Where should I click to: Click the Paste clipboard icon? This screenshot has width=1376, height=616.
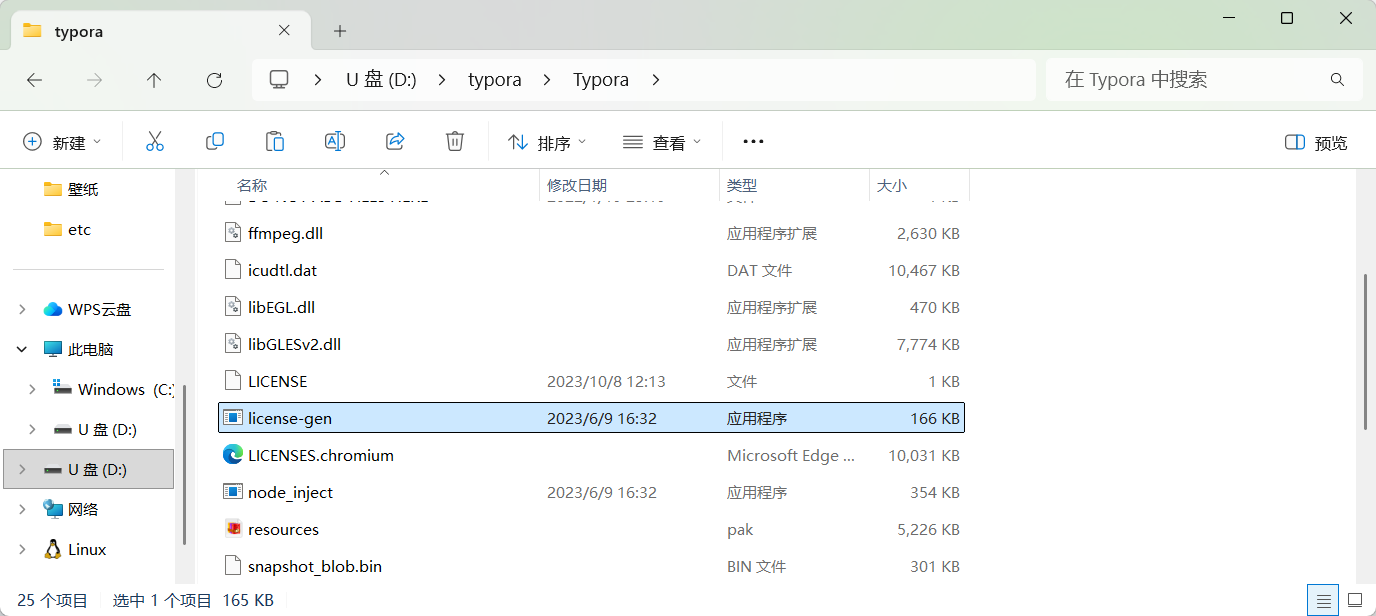[275, 142]
